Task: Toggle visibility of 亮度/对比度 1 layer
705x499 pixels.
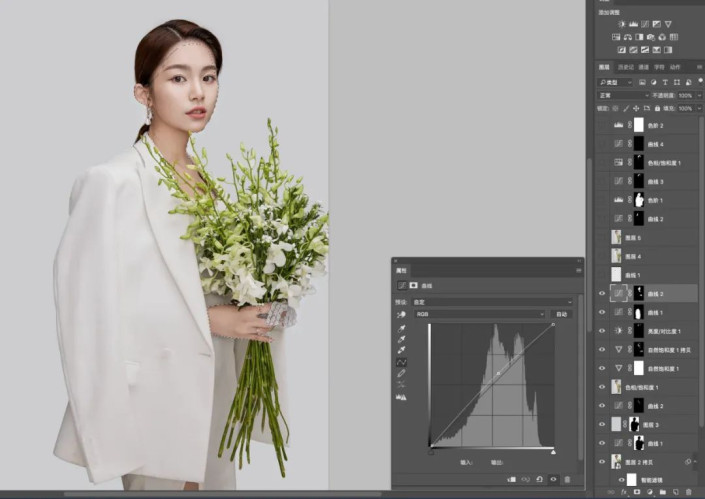Action: tap(602, 331)
